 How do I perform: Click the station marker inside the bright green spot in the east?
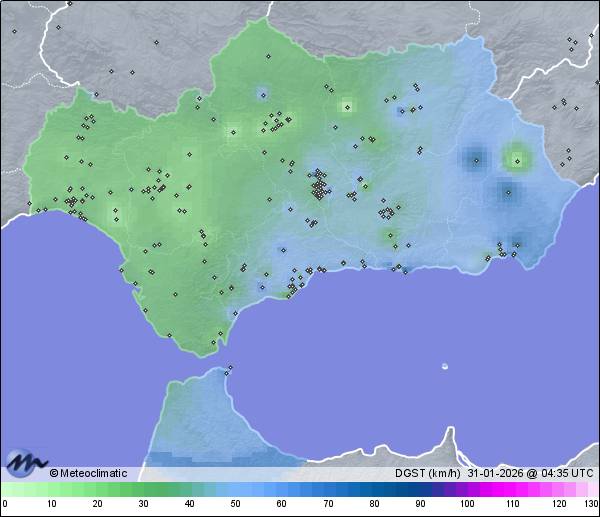[517, 157]
